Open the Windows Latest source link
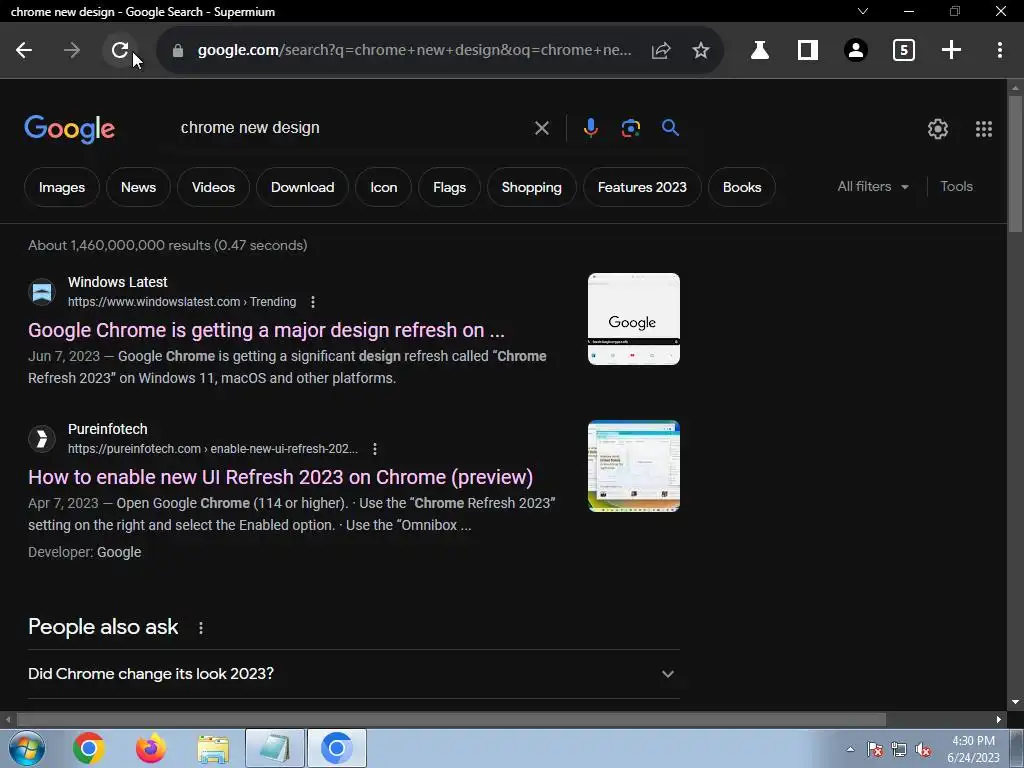The image size is (1024, 768). pyautogui.click(x=182, y=302)
